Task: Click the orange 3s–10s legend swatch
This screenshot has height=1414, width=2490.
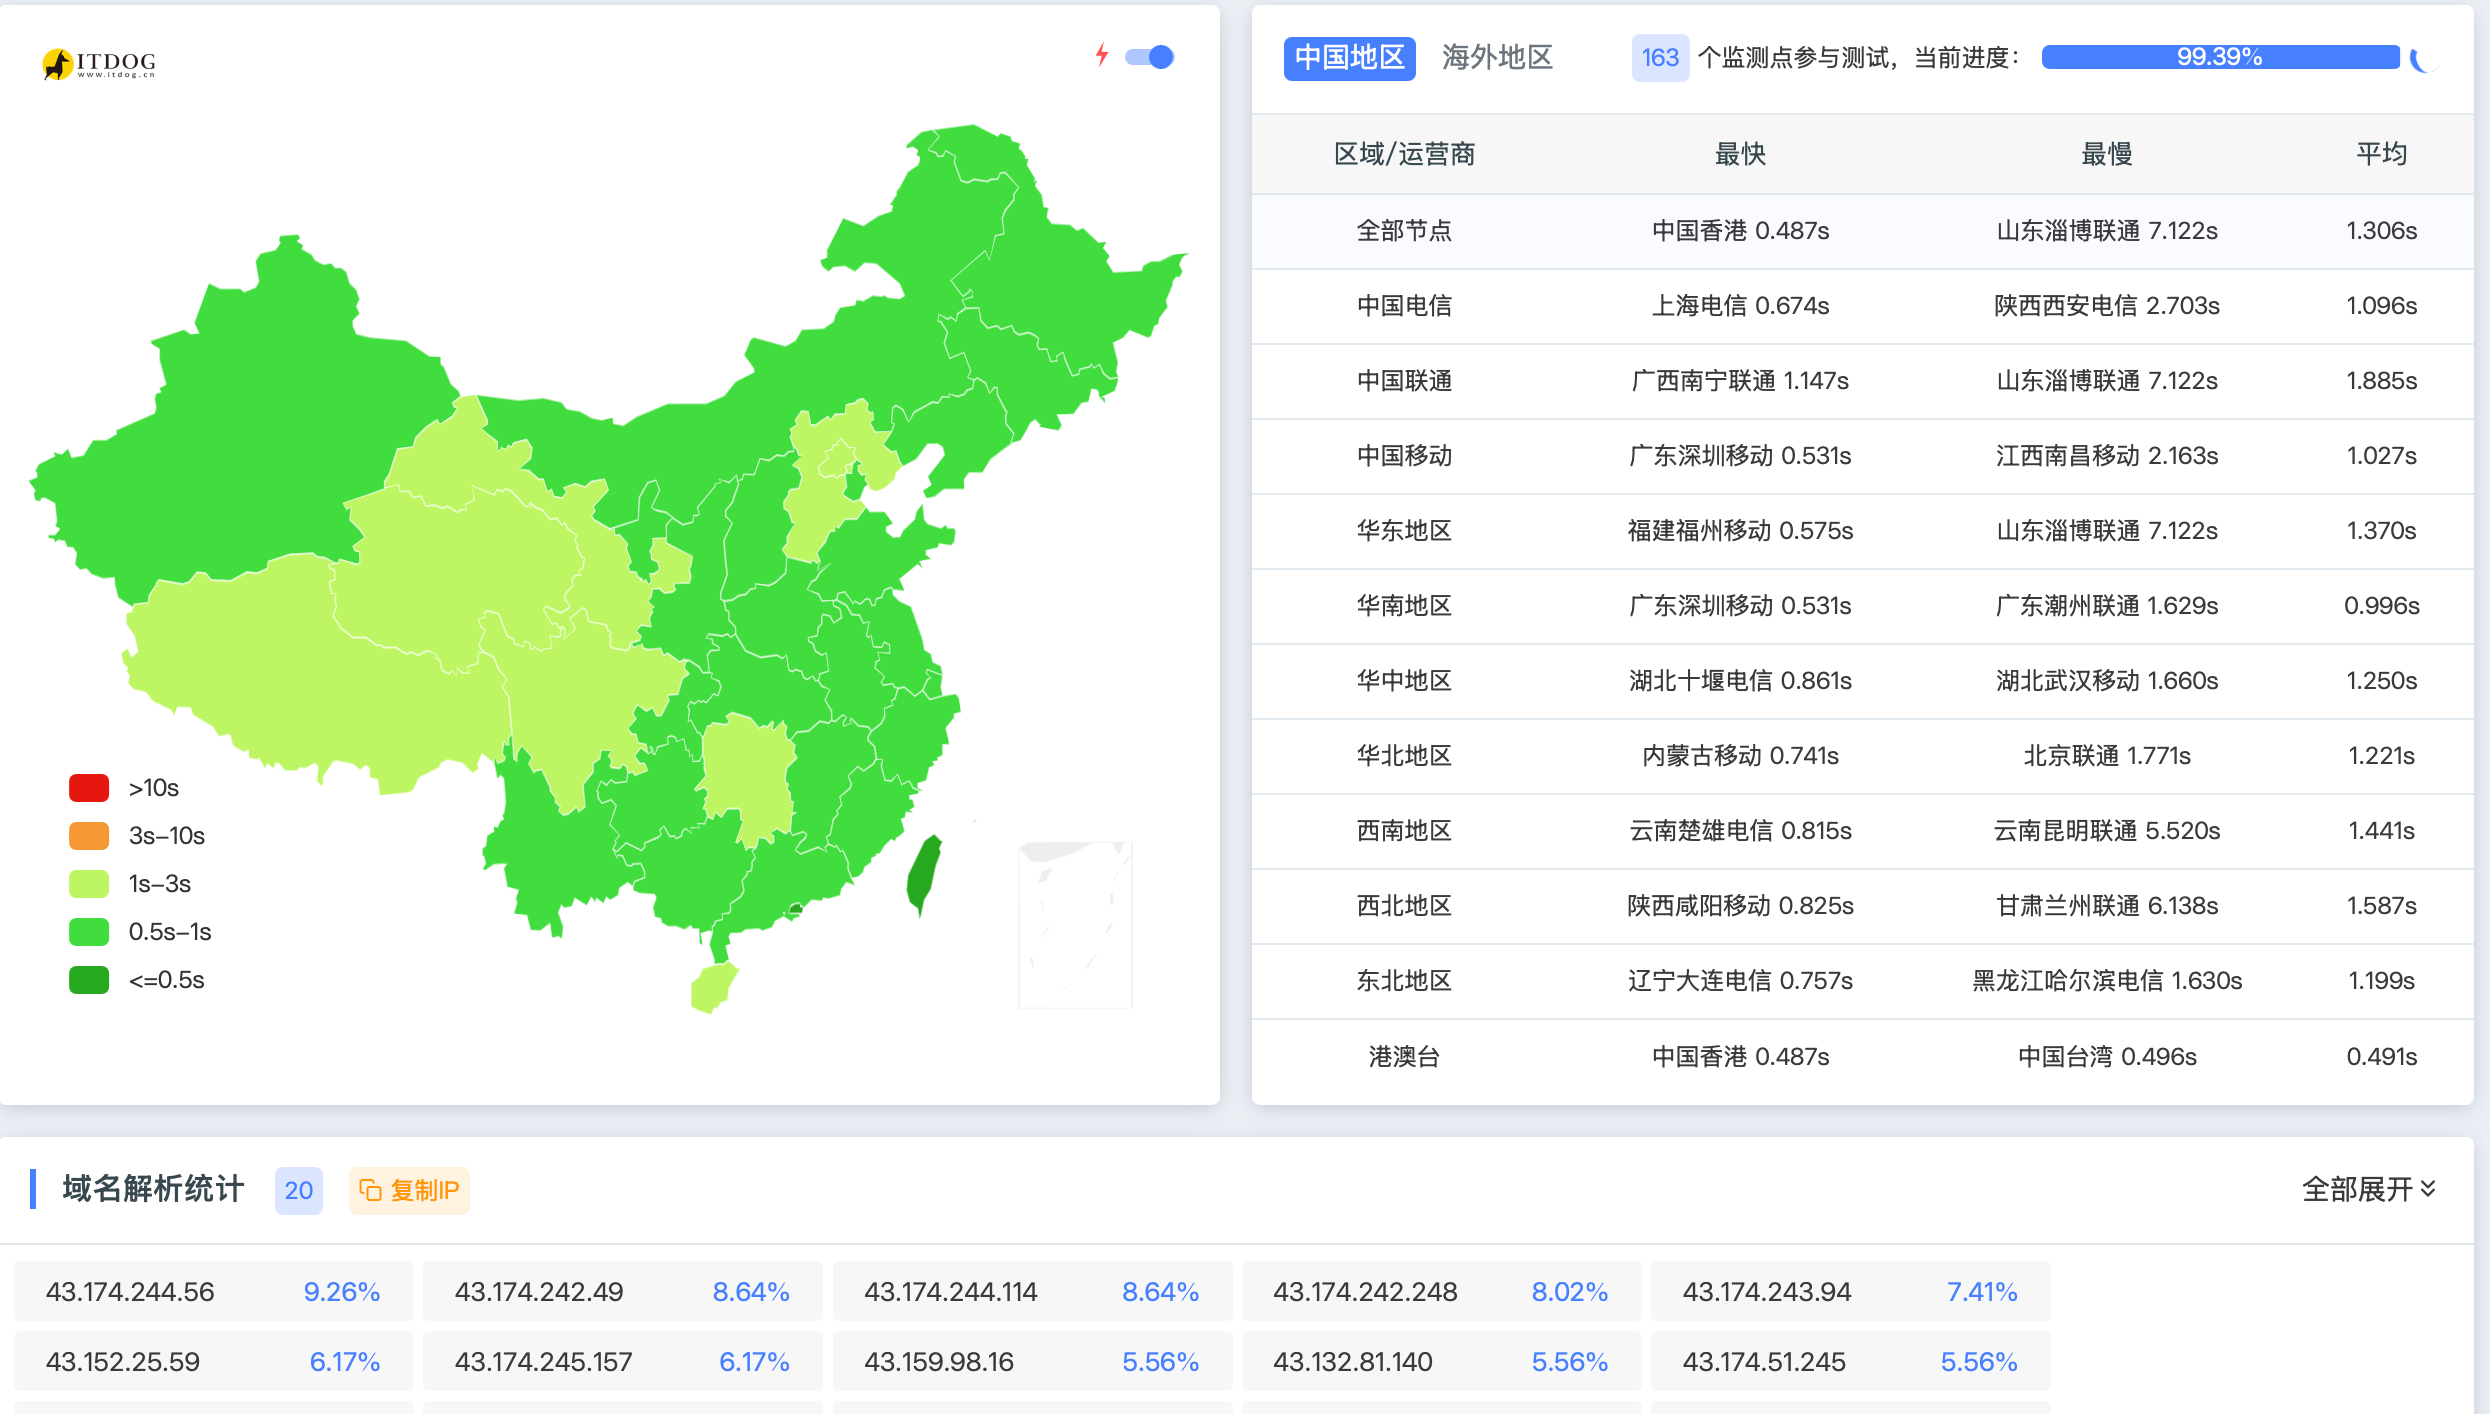Action: click(89, 836)
